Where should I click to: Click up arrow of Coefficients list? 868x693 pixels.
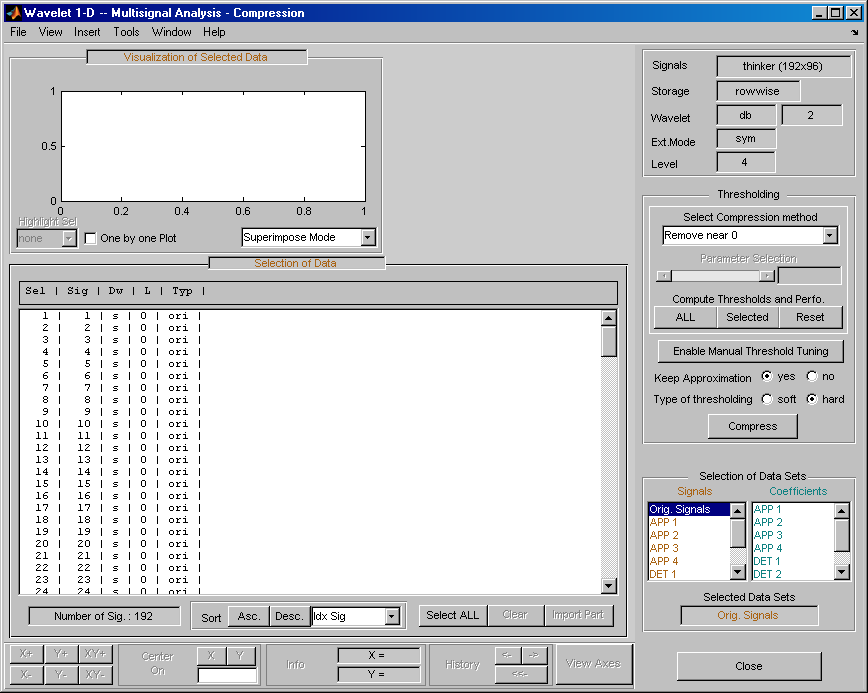click(x=841, y=511)
